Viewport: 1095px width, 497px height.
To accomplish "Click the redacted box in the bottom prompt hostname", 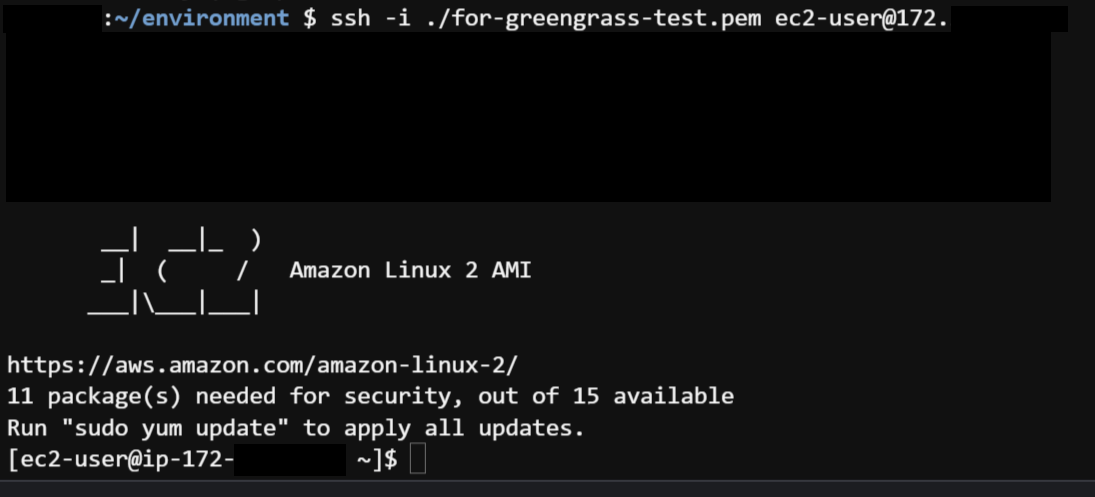I will [290, 460].
